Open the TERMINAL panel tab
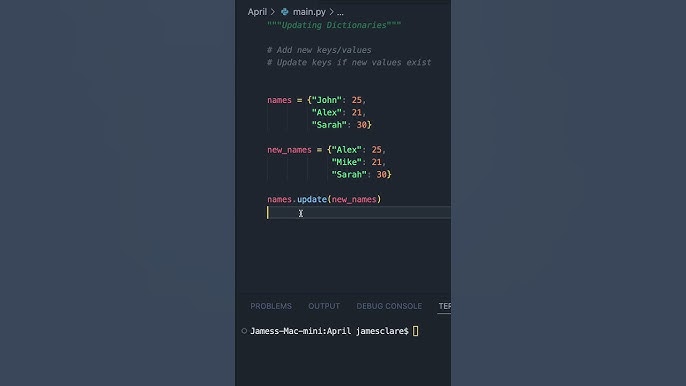686x386 pixels. pyautogui.click(x=444, y=306)
